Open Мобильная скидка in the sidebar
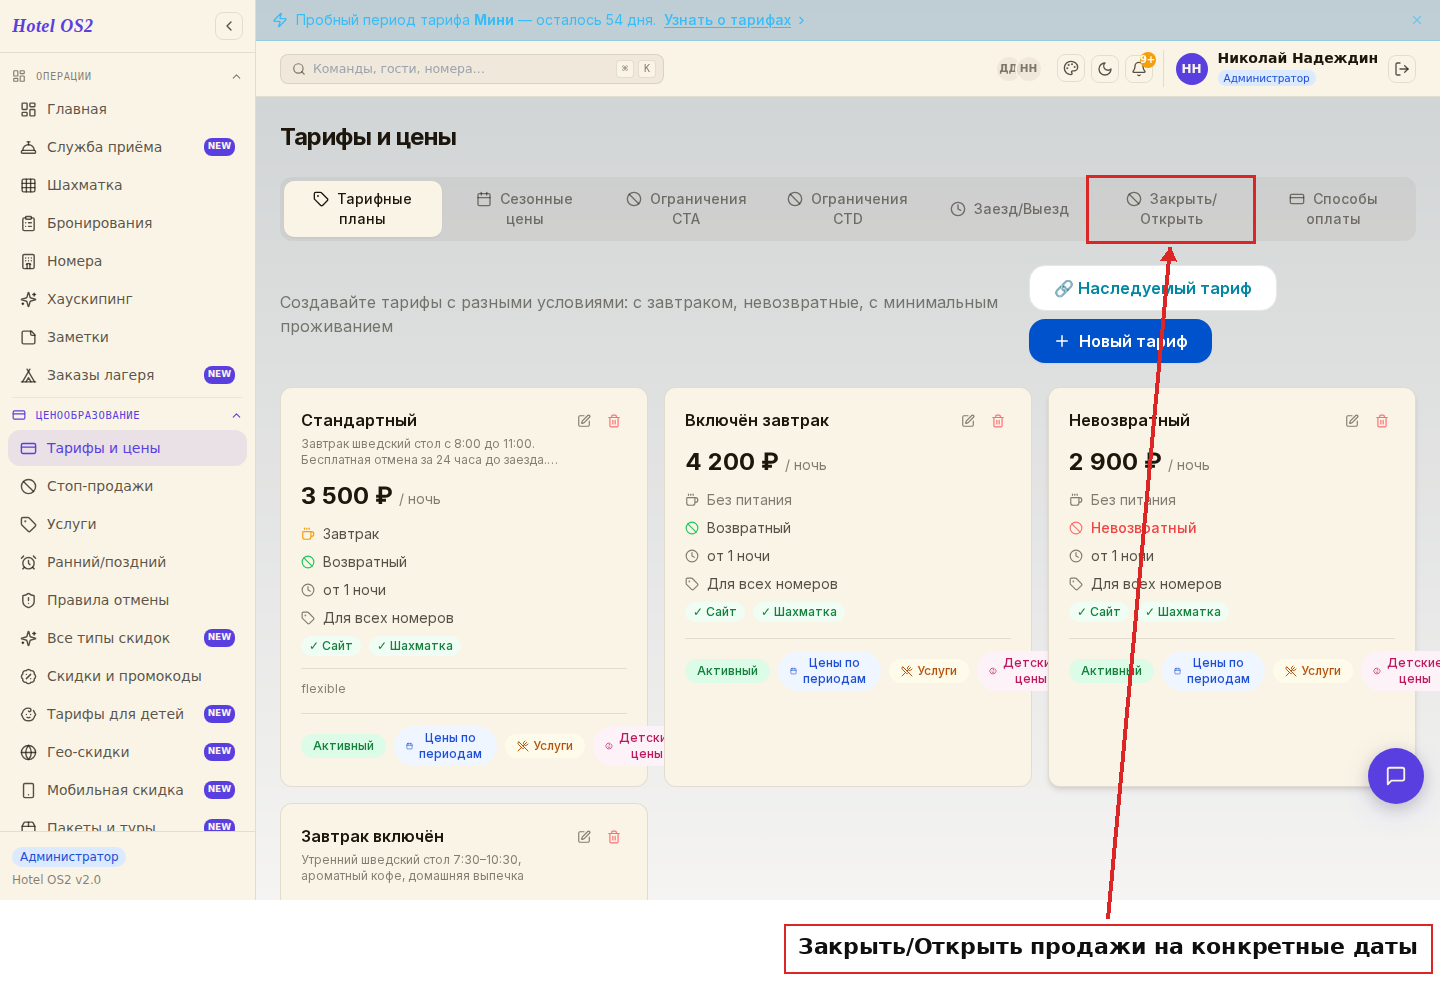 pyautogui.click(x=127, y=790)
